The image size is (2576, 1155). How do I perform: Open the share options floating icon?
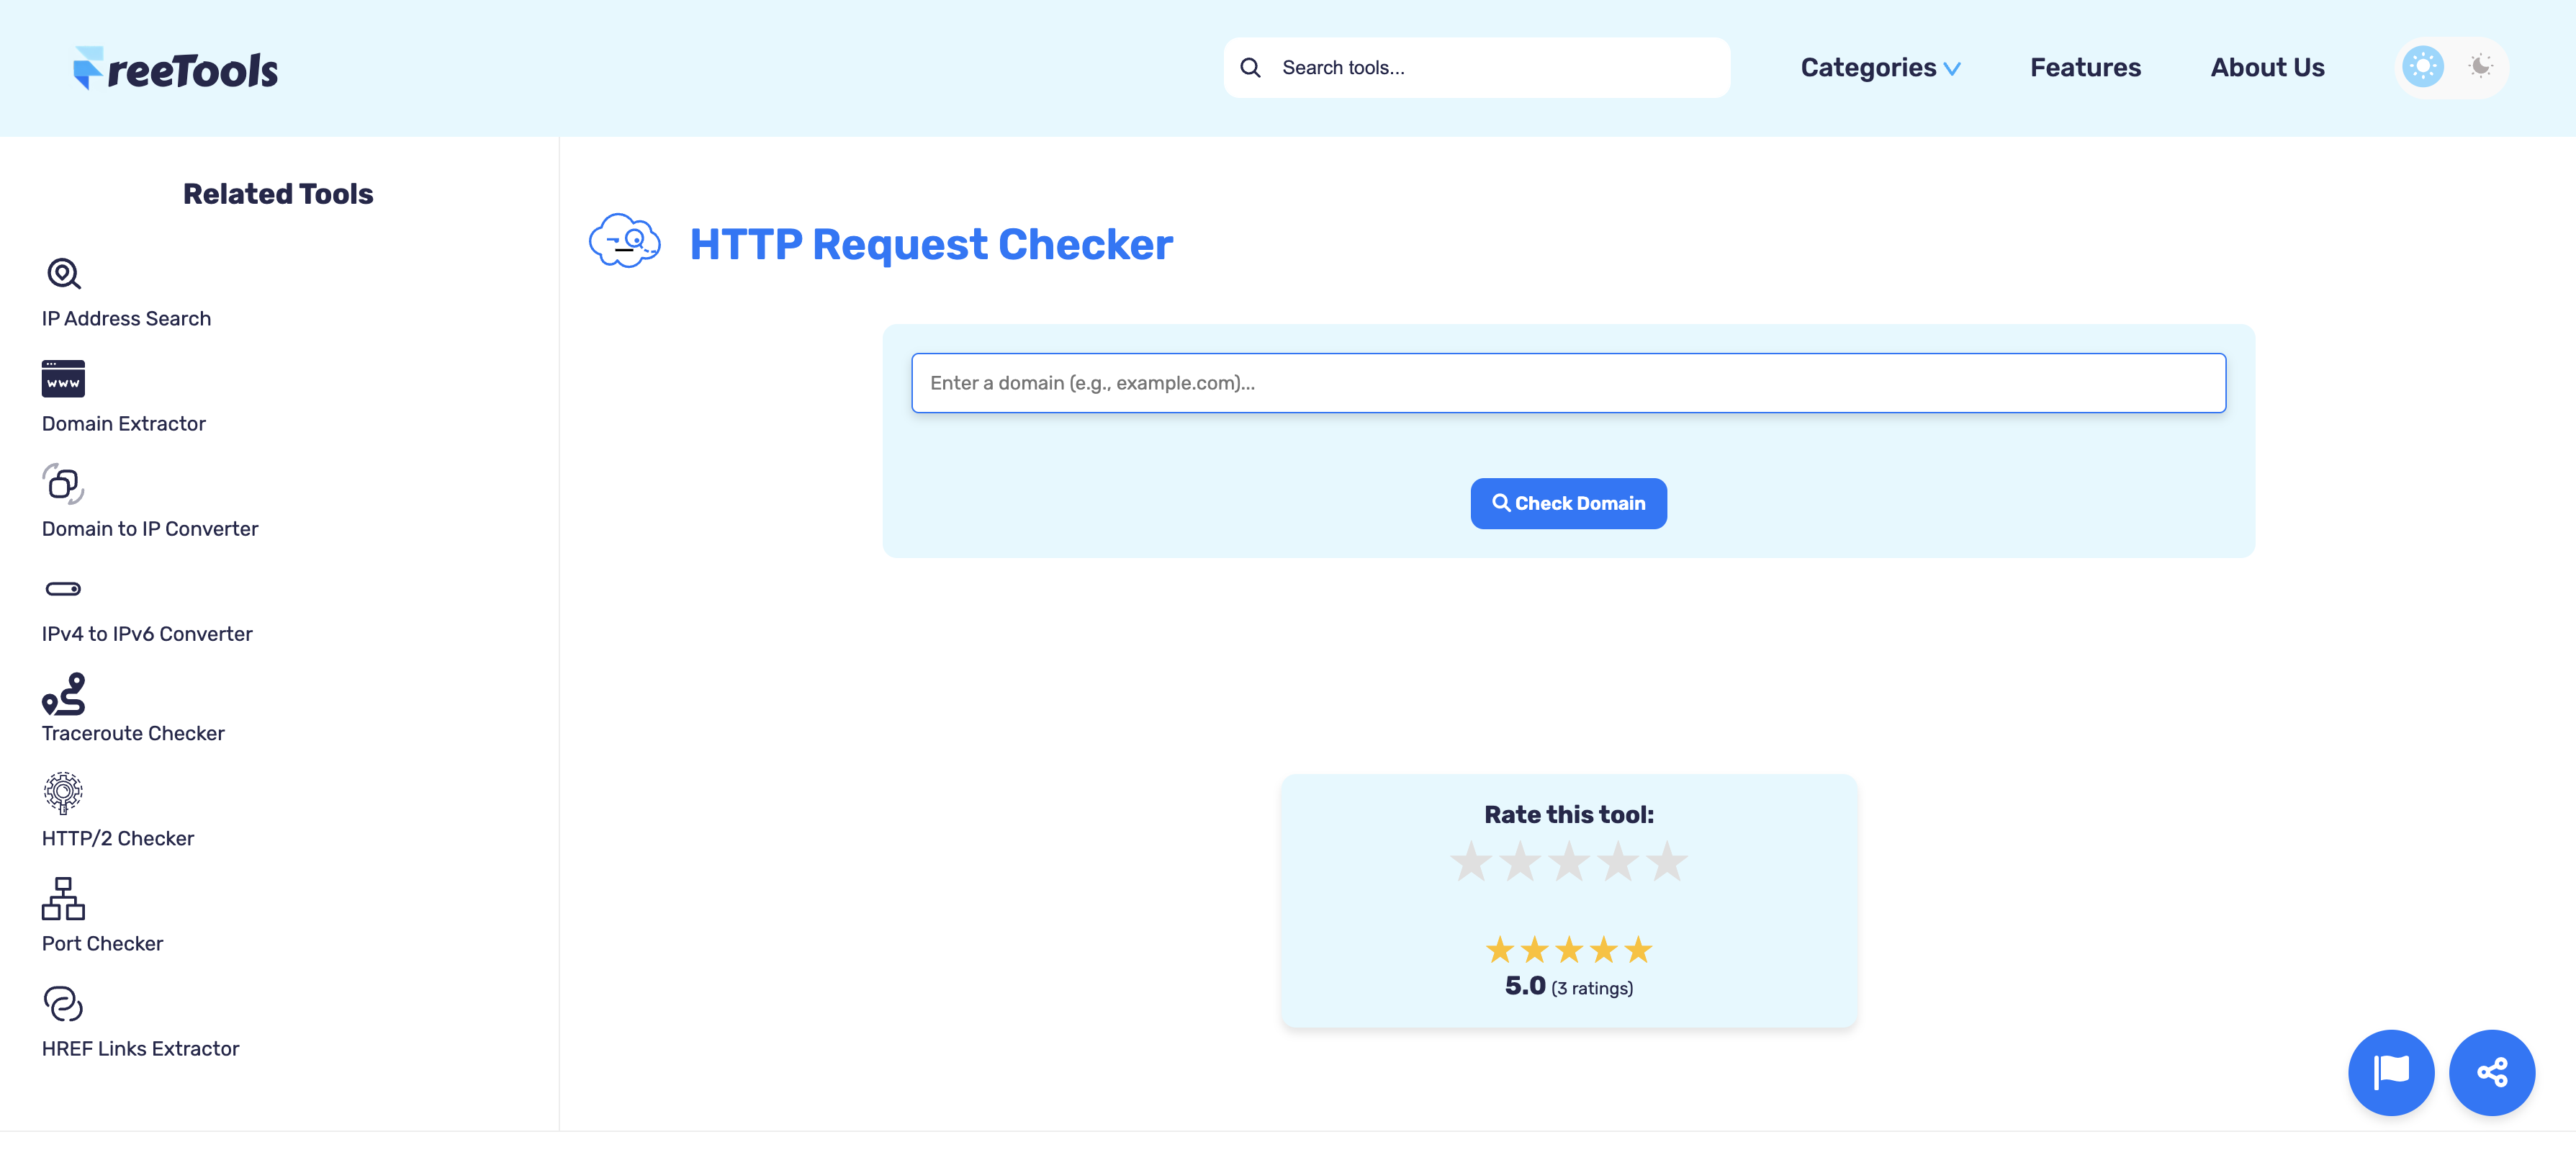pos(2492,1072)
